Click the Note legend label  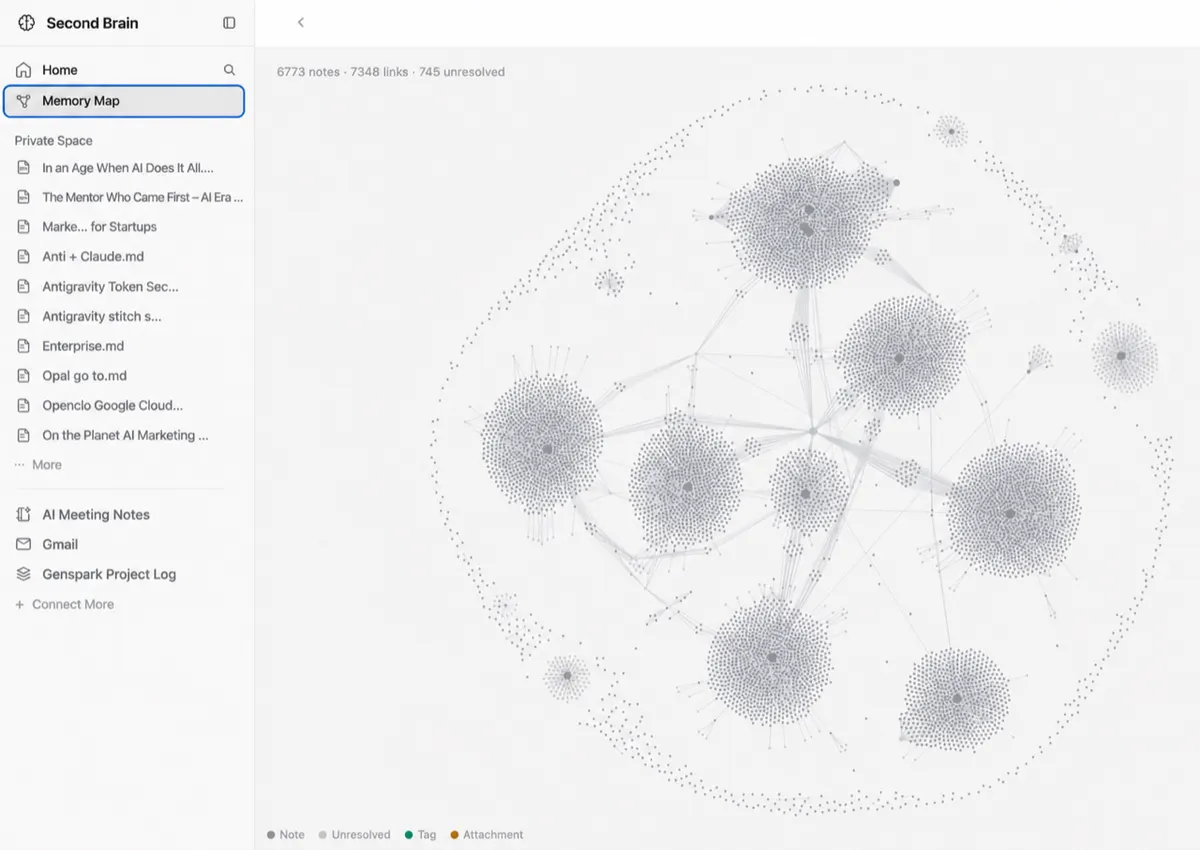[x=292, y=835]
